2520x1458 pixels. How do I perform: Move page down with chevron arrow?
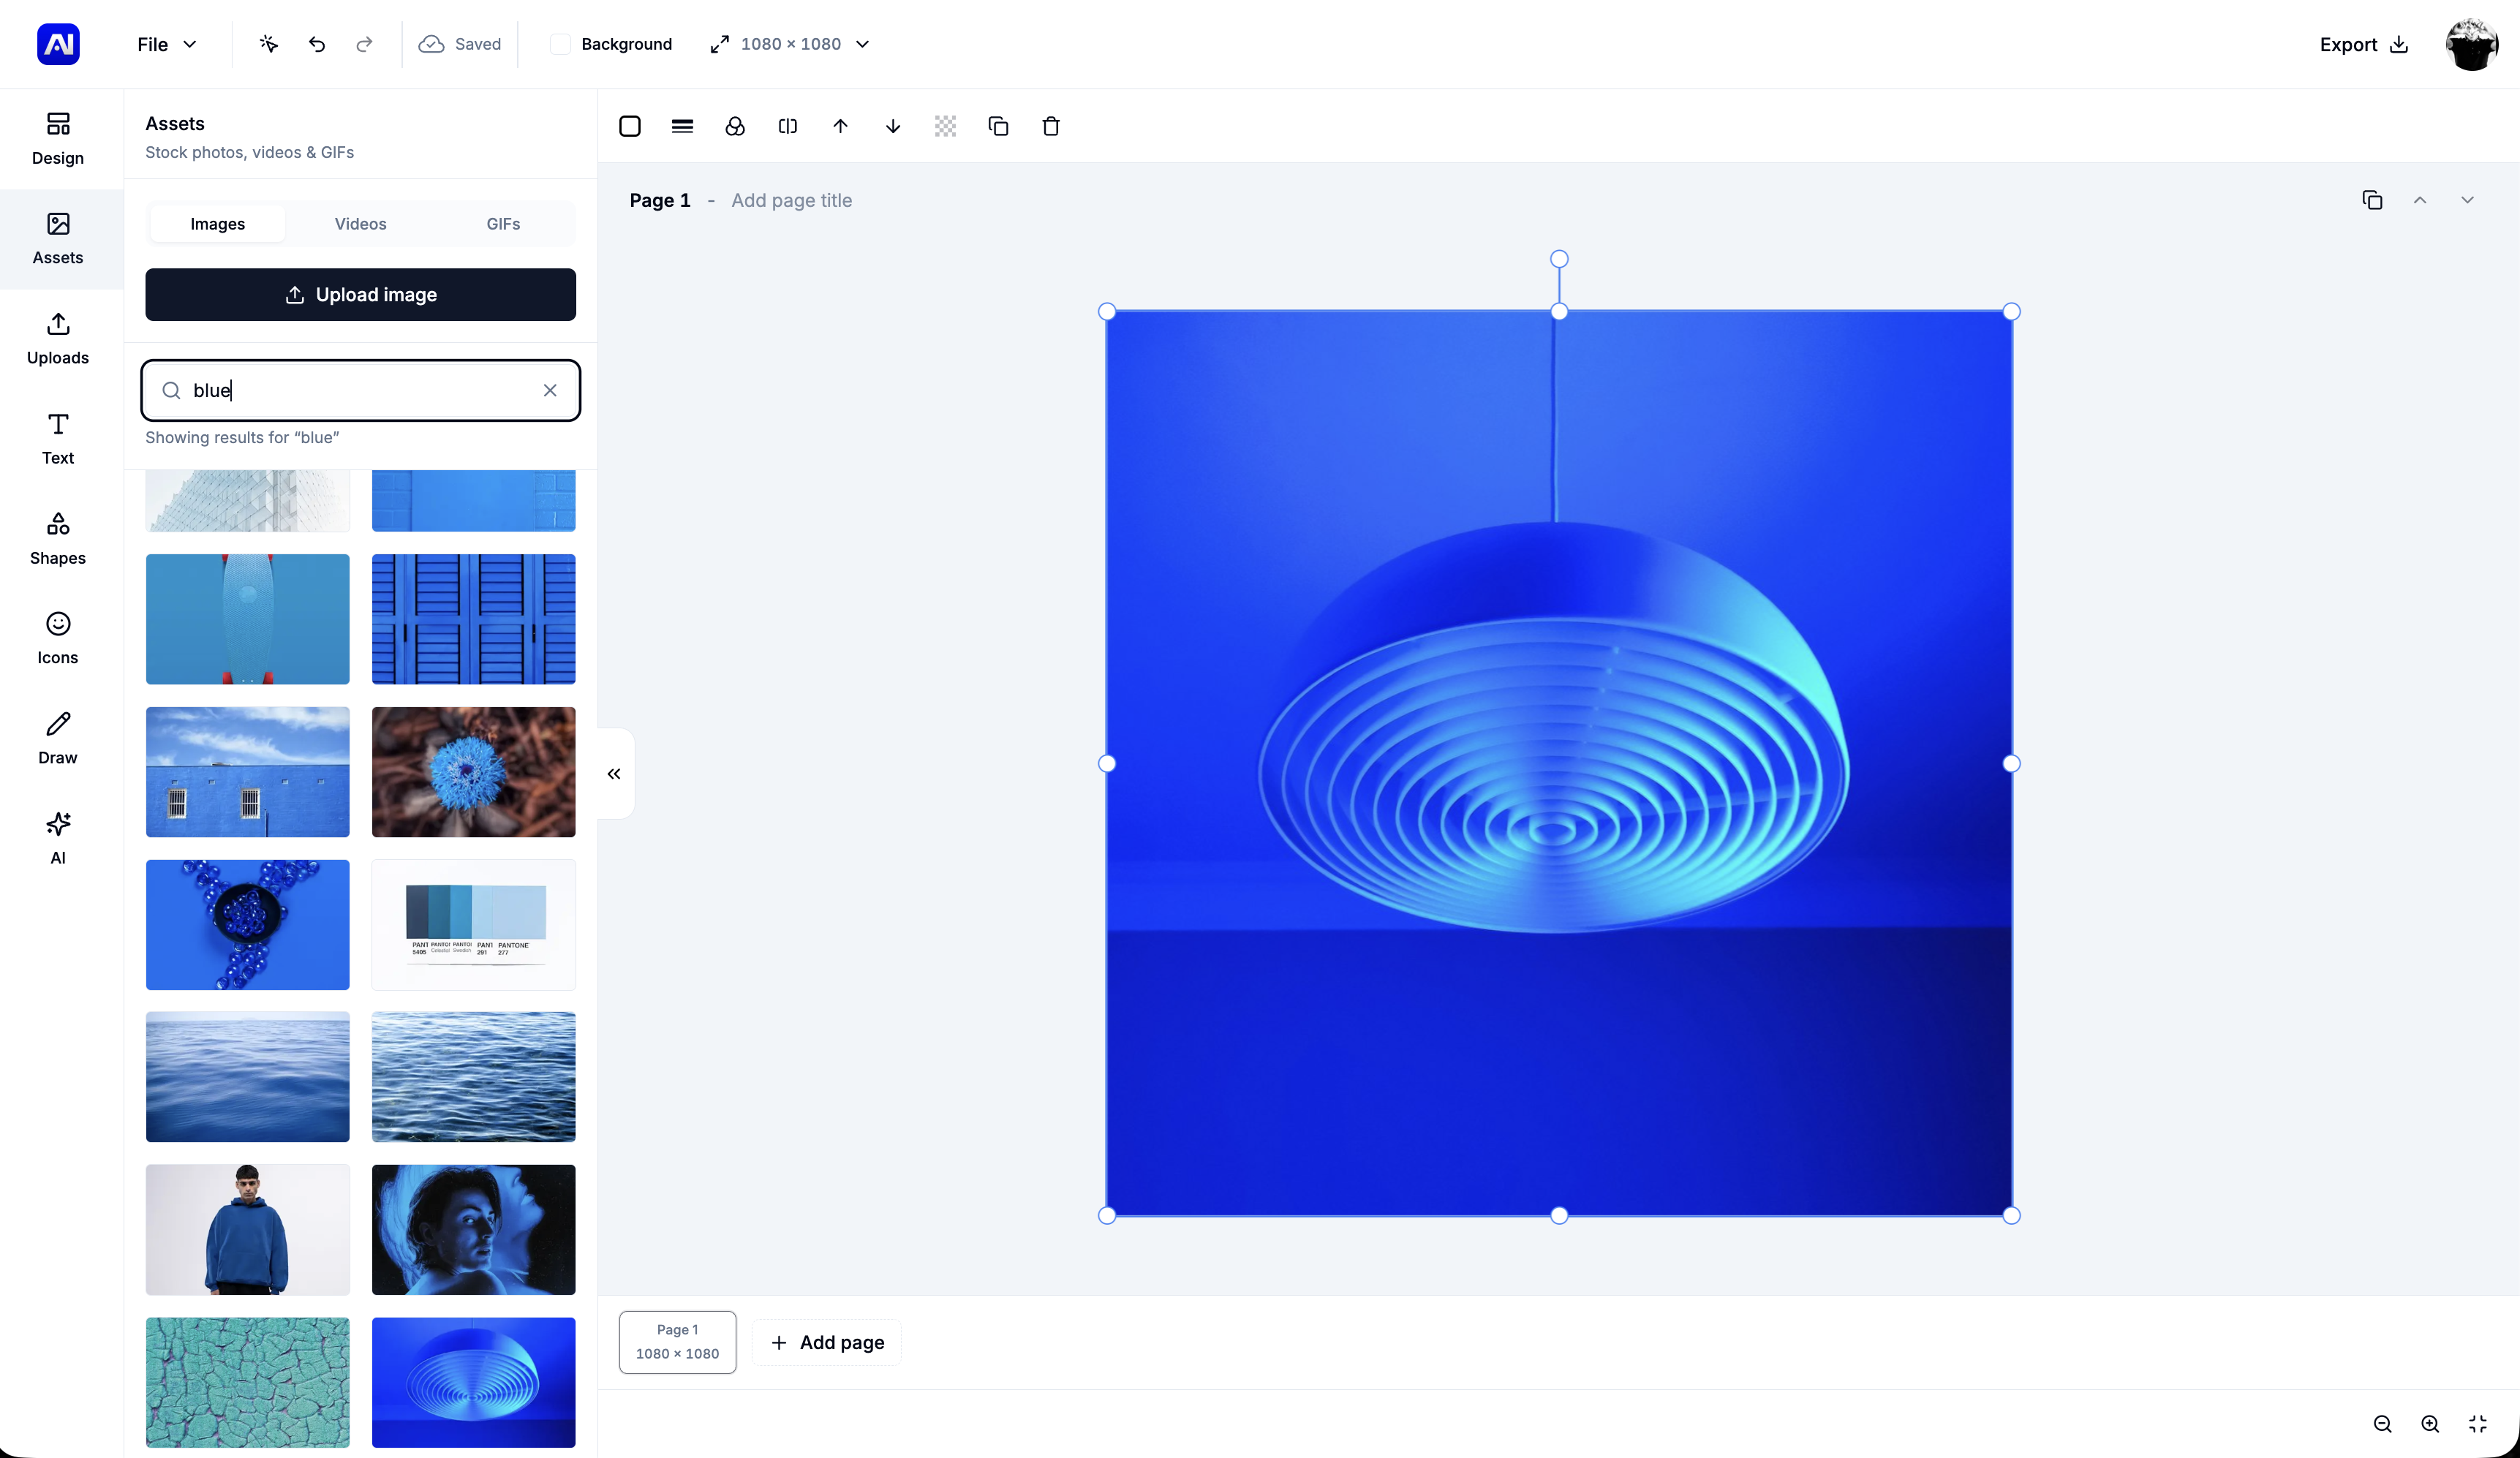click(x=2467, y=200)
